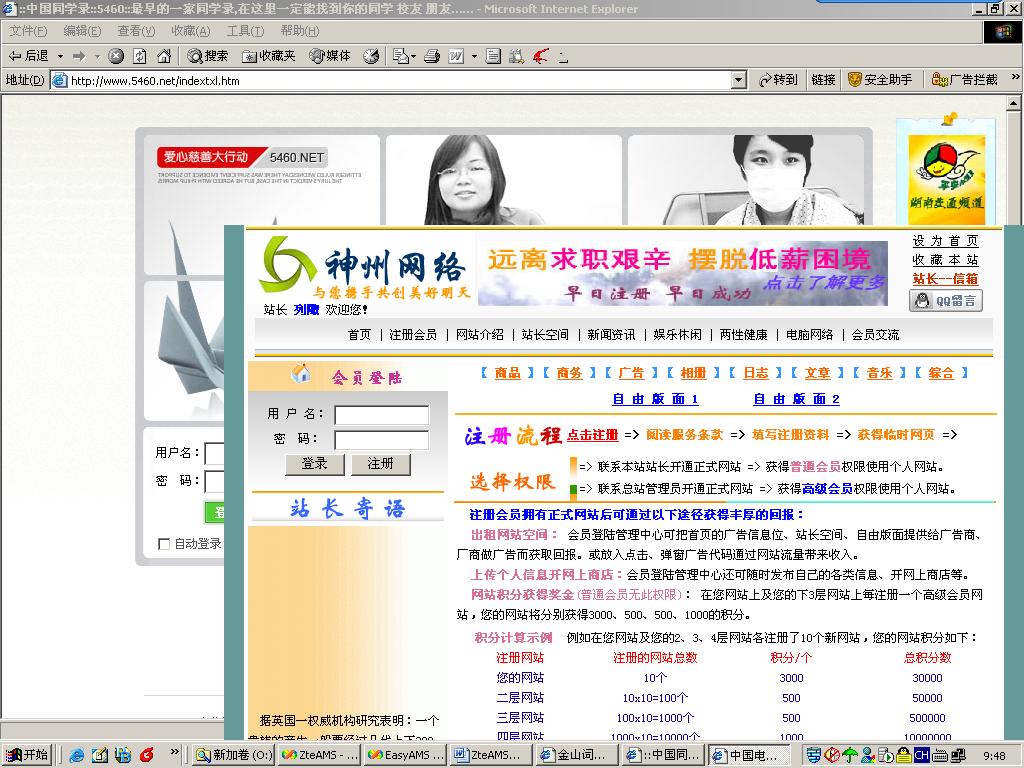
Task: Click the 开始 Start button
Action: (x=27, y=756)
